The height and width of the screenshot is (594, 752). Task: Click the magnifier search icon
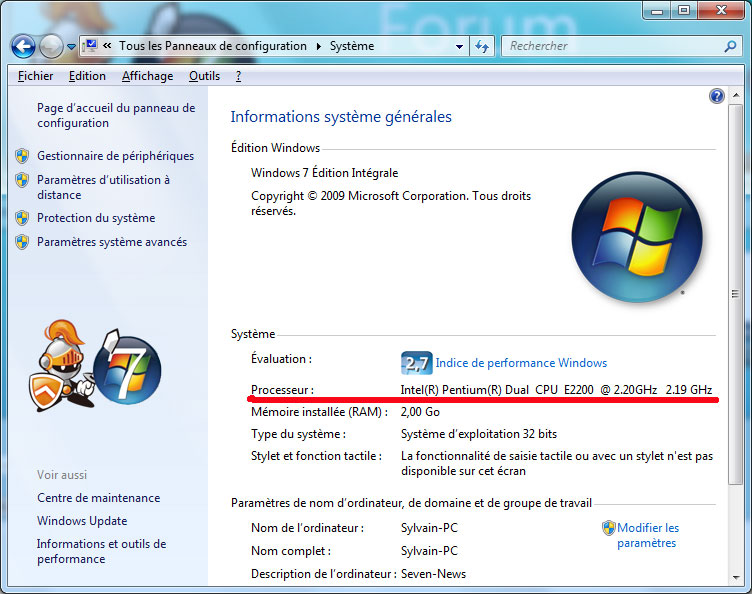(730, 46)
